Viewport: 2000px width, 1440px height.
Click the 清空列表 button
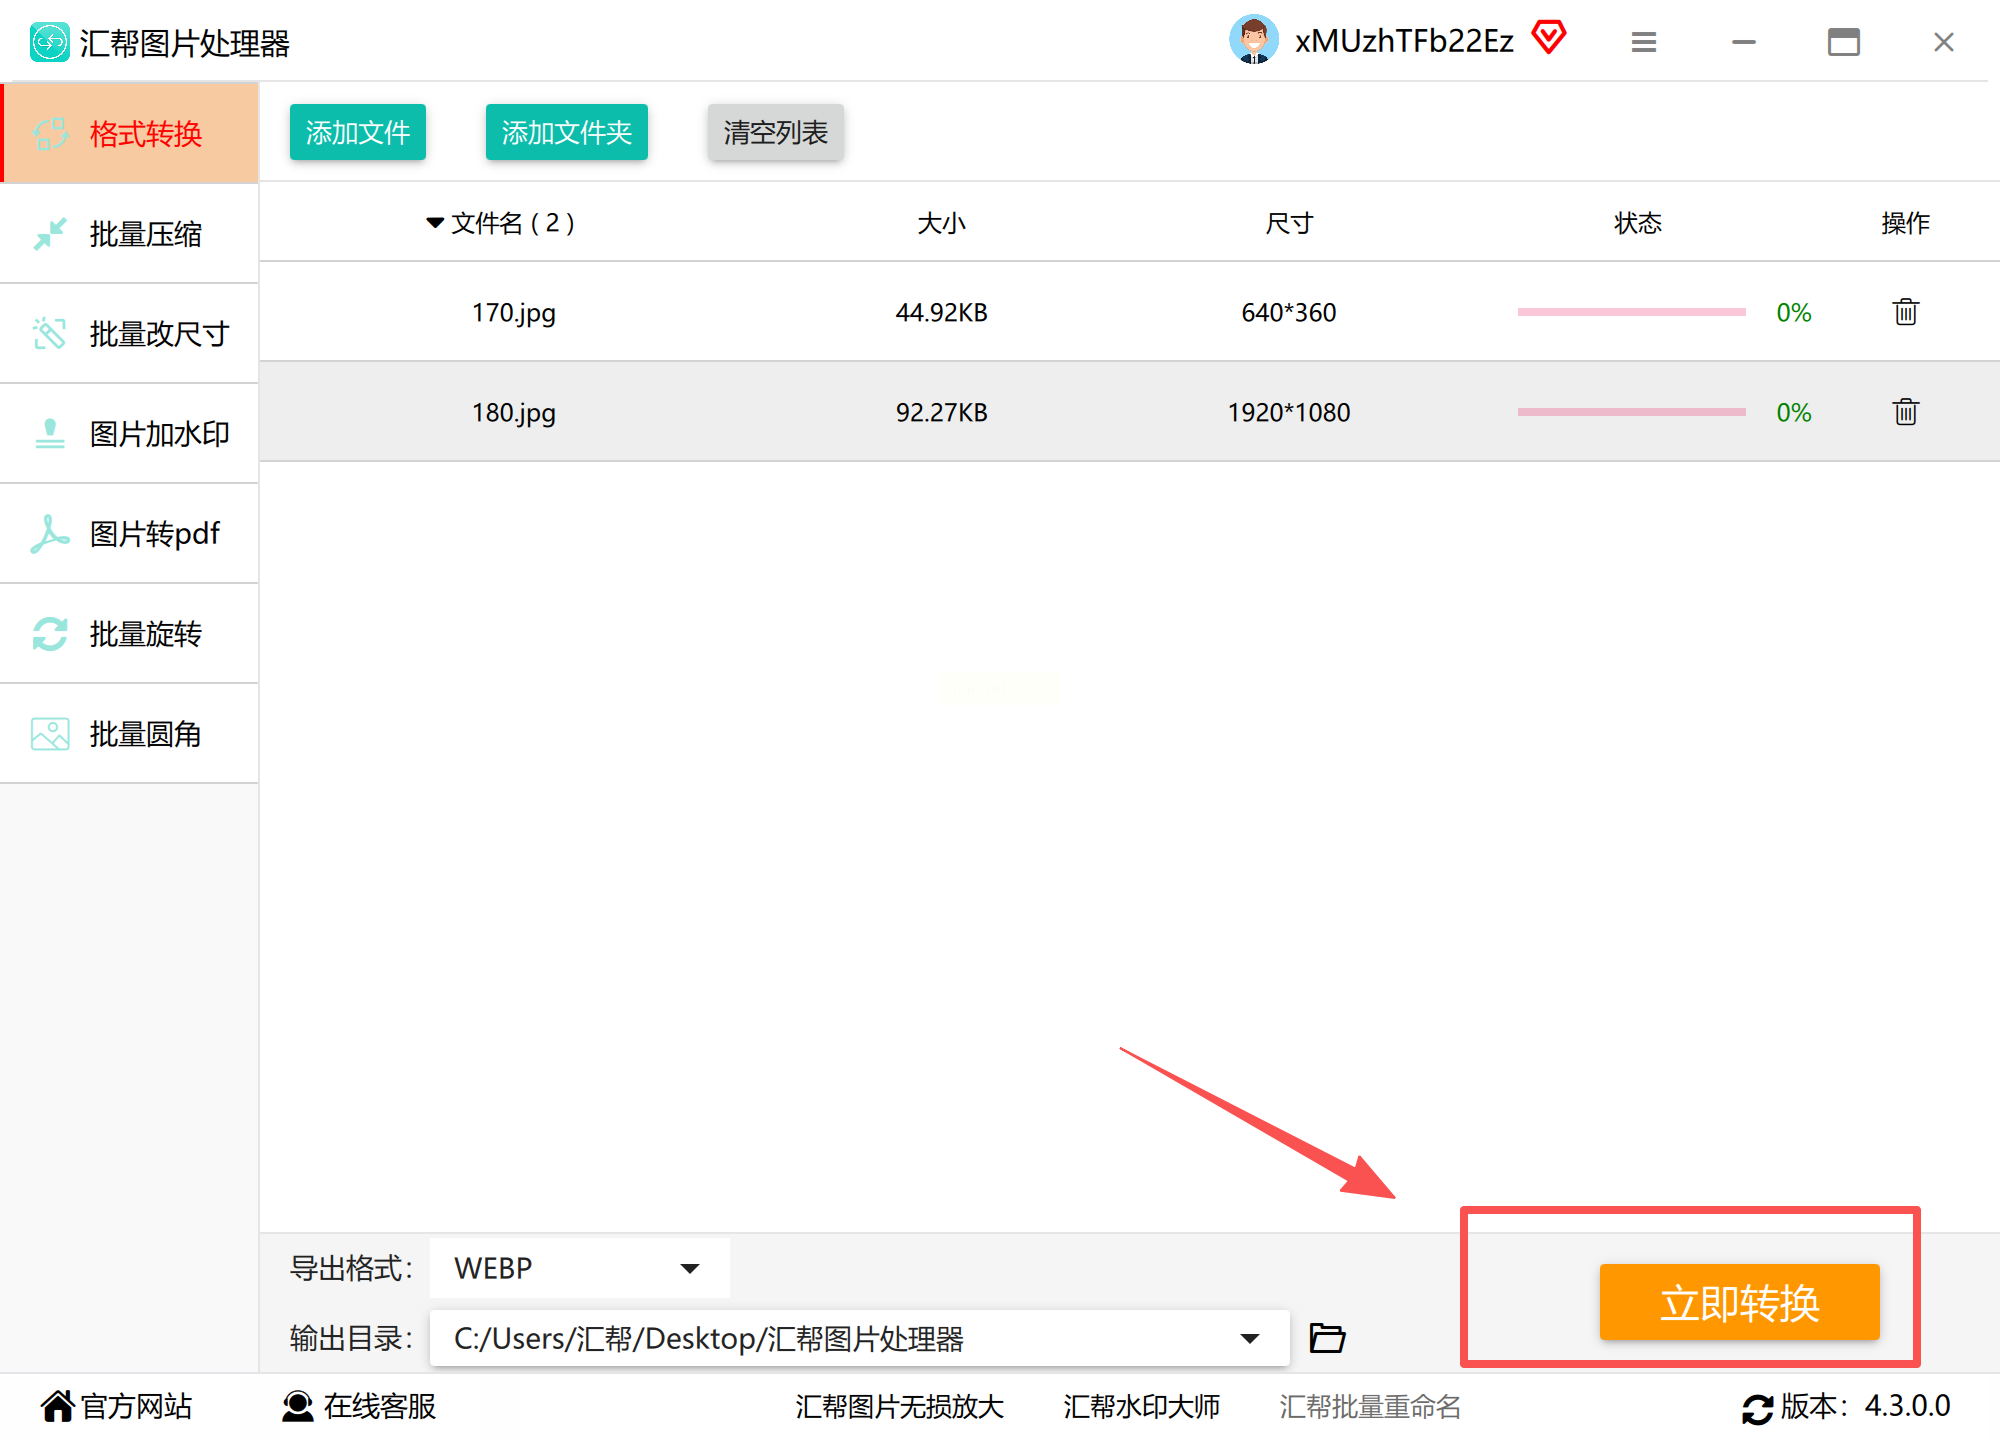[x=775, y=132]
